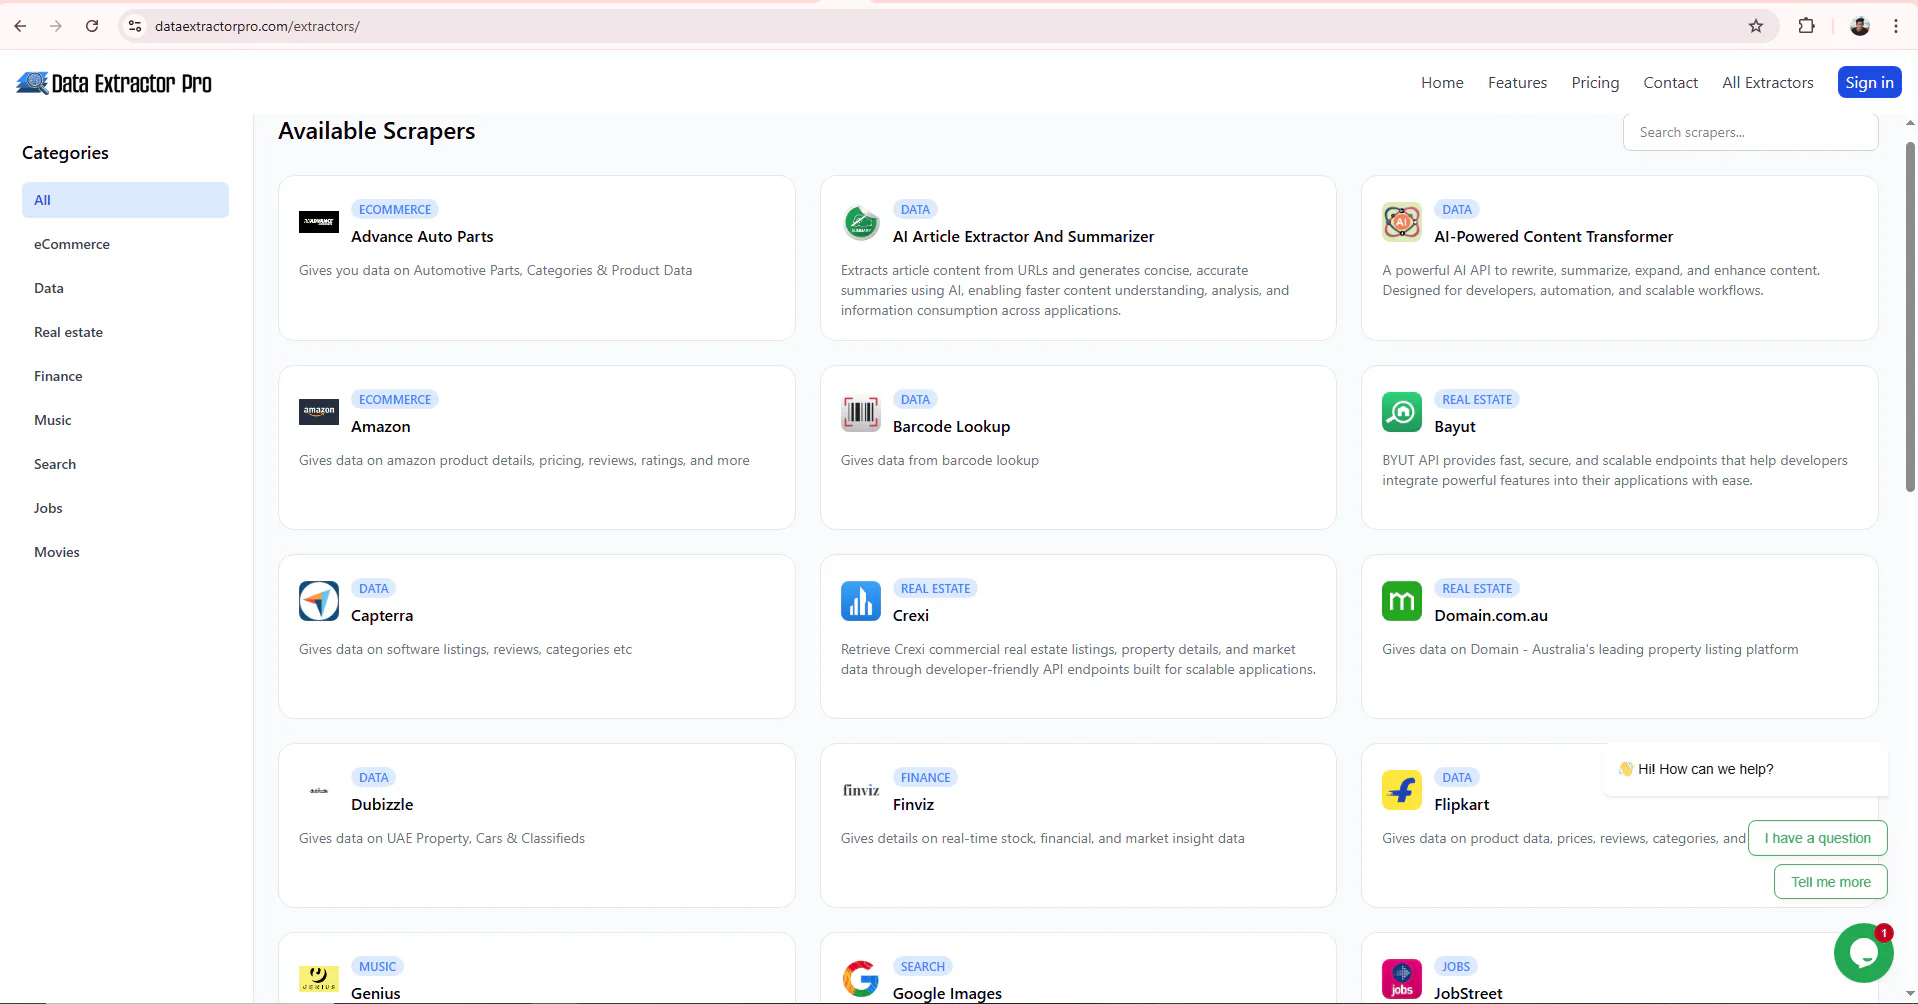Click the 'Tell me more' chat button
The height and width of the screenshot is (1004, 1918).
[1830, 882]
